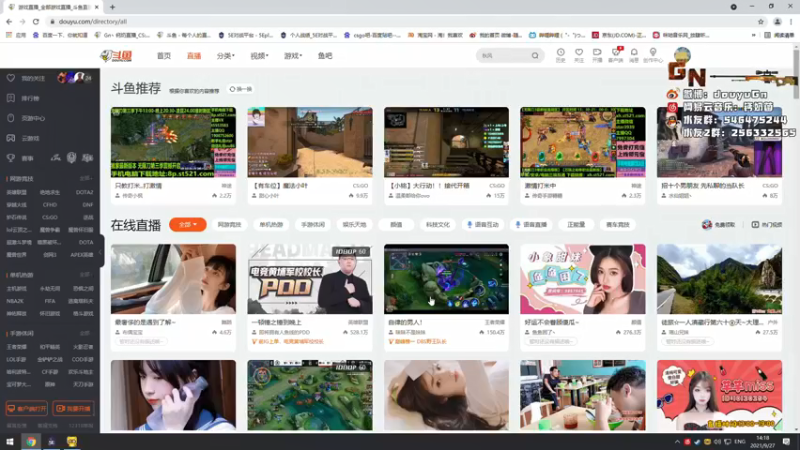This screenshot has width=800, height=450.
Task: Filter live streams by 单机热游
Action: [271, 224]
